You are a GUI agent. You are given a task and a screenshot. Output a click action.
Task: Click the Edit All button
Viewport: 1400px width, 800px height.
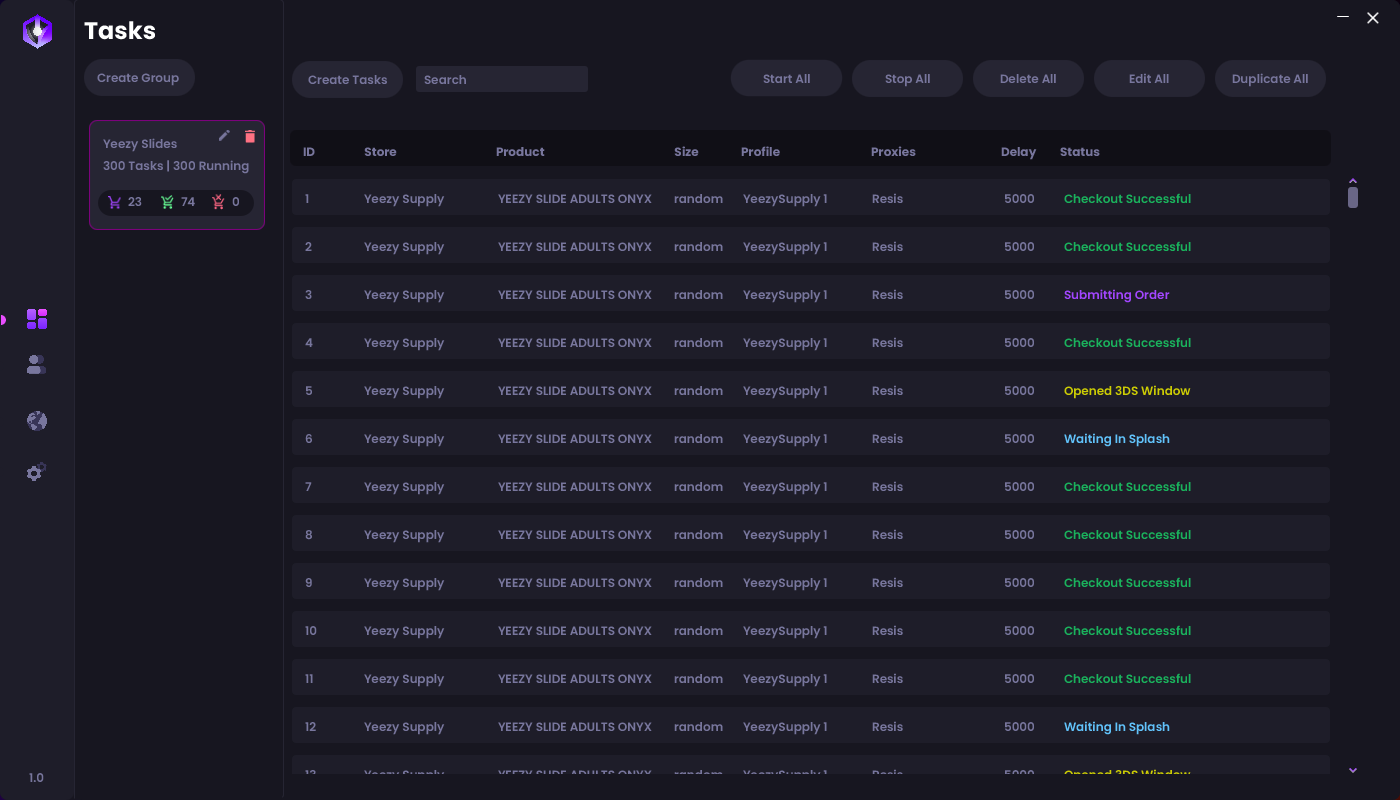coord(1149,79)
